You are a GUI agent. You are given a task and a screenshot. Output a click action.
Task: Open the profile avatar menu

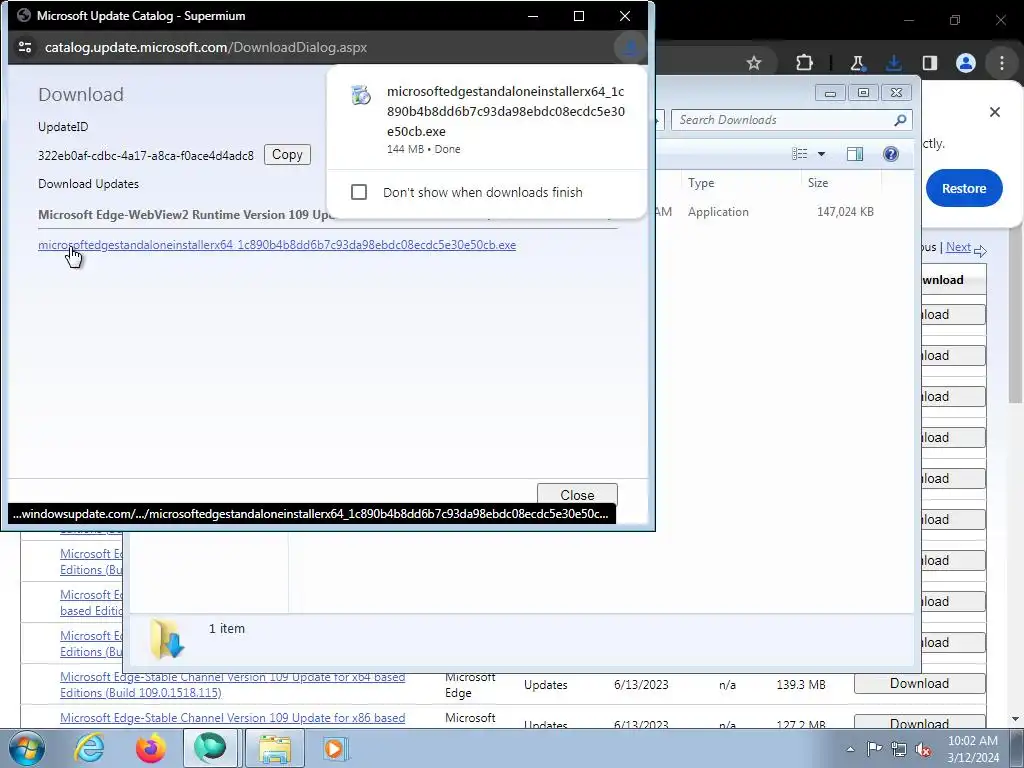tap(965, 63)
